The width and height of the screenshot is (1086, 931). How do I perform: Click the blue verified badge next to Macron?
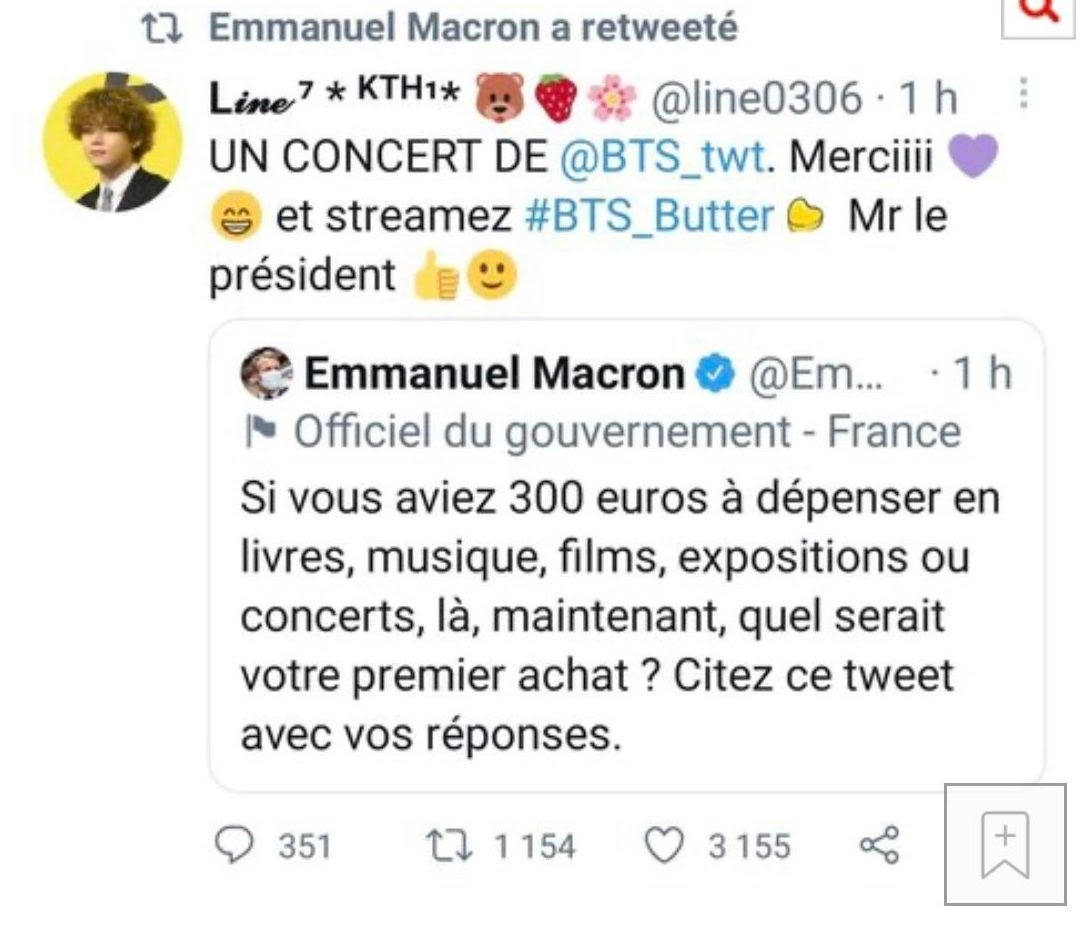pos(714,374)
